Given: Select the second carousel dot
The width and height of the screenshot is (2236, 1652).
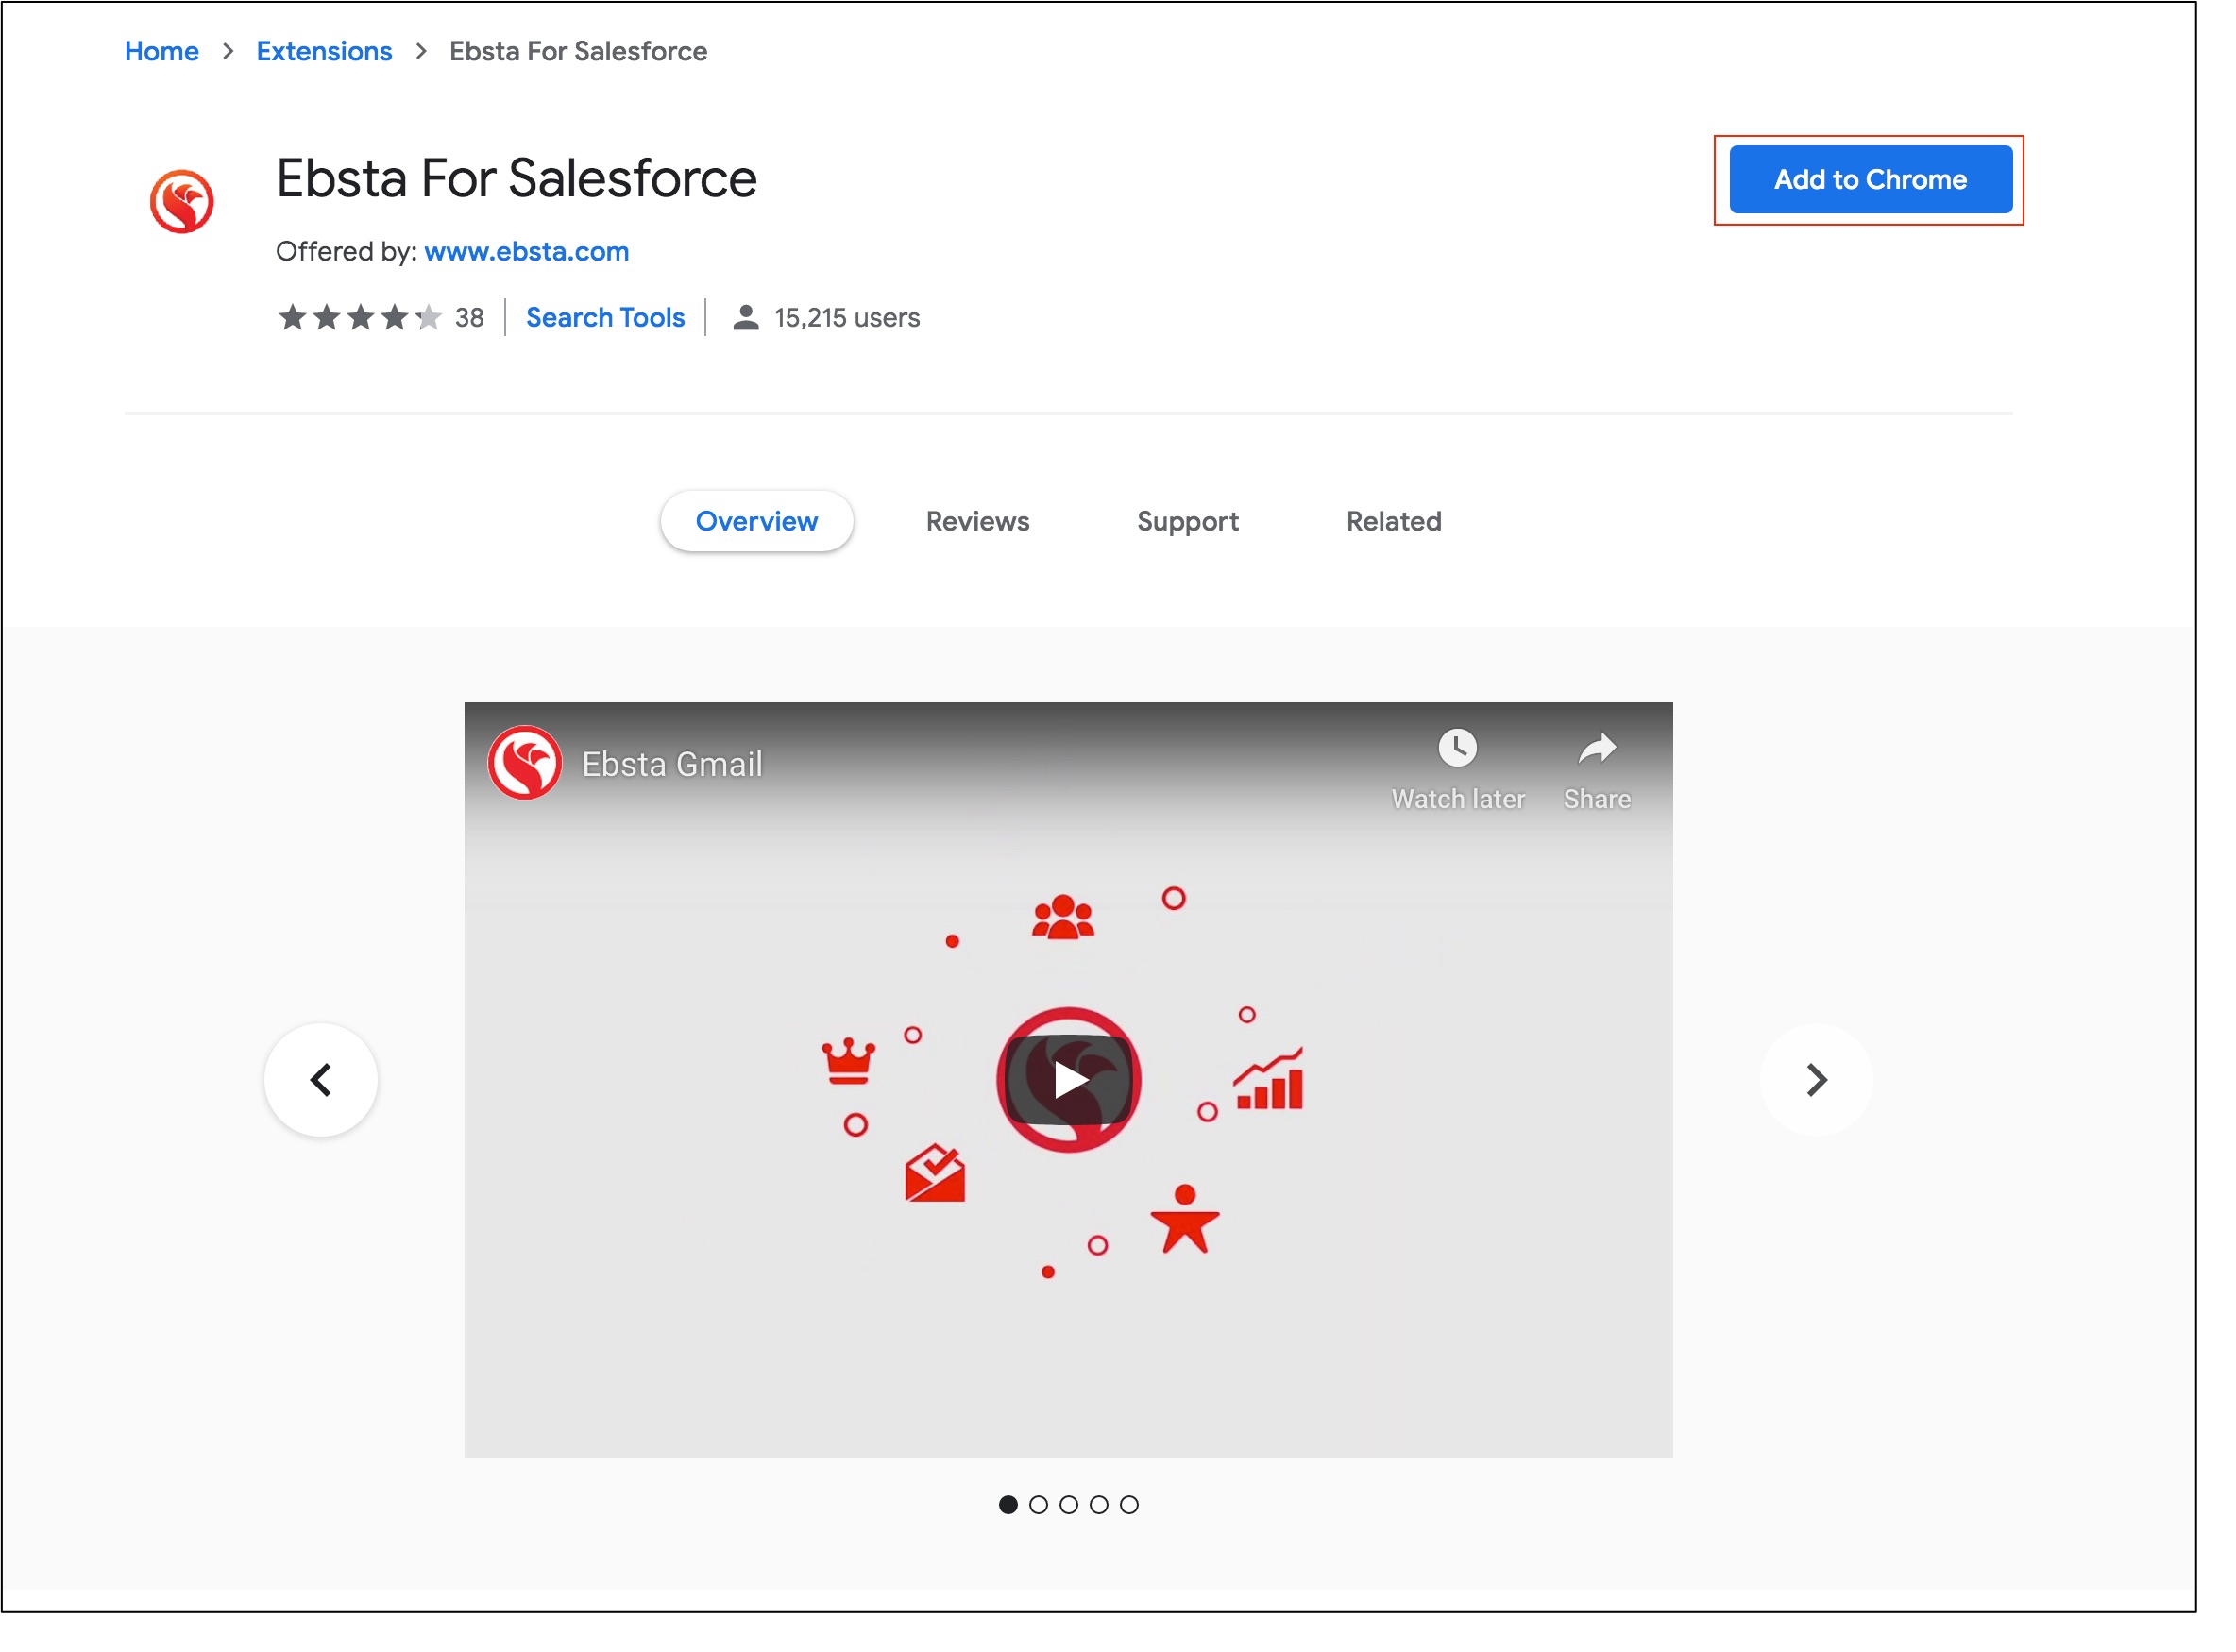Looking at the screenshot, I should (x=1038, y=1504).
